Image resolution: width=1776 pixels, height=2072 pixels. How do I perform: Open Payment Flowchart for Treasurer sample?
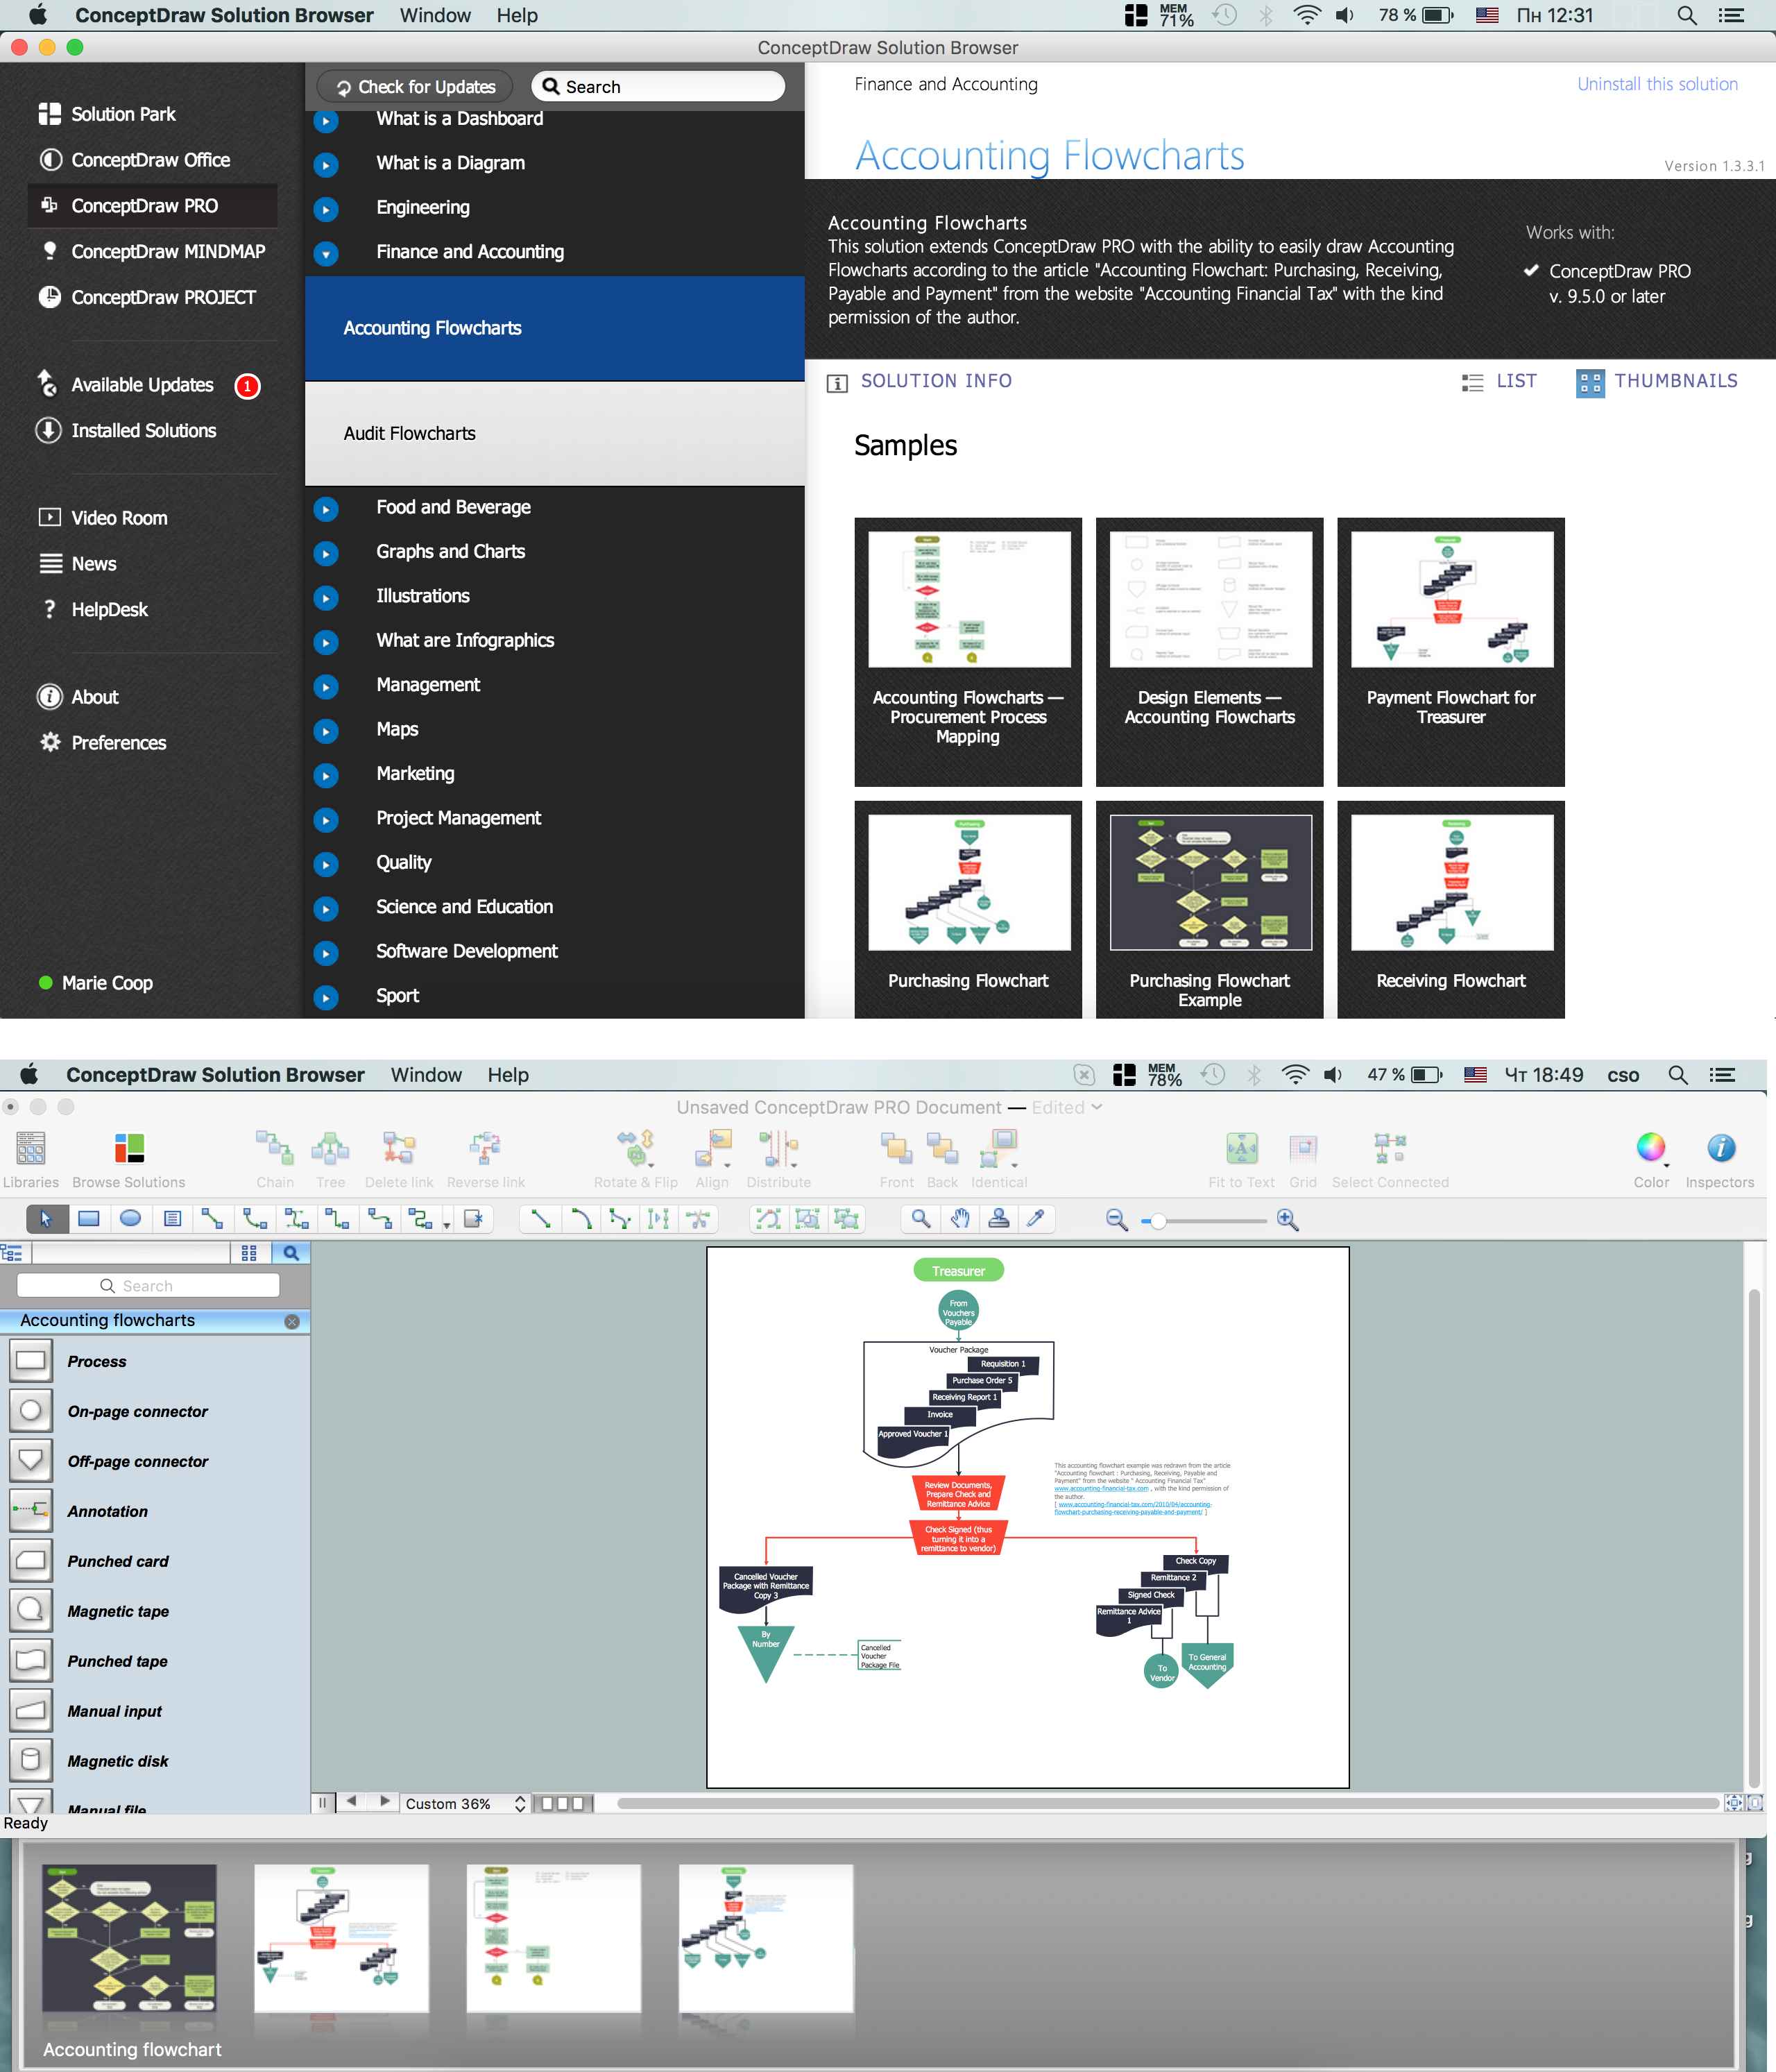[x=1450, y=652]
